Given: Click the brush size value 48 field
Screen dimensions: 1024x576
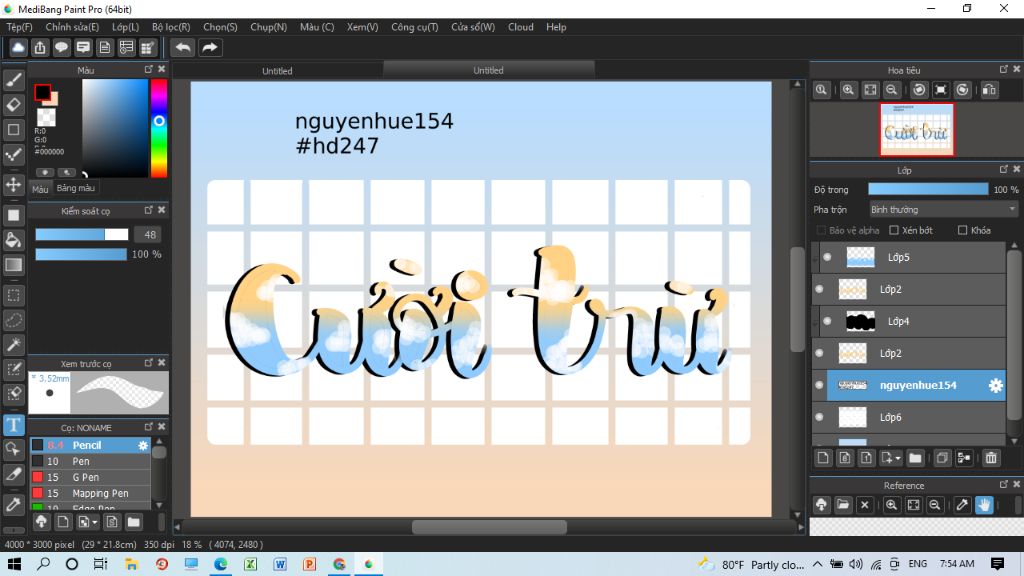Looking at the screenshot, I should tap(149, 235).
